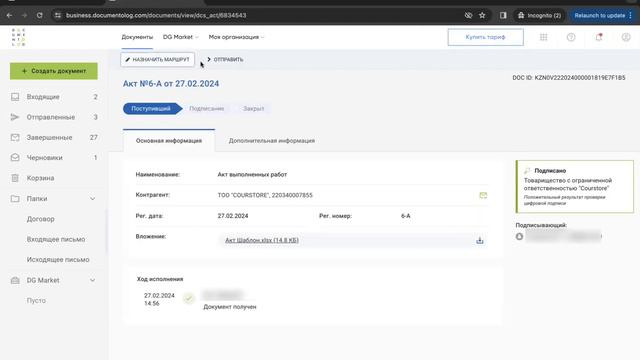
Task: Open user profile icon
Action: 626,37
